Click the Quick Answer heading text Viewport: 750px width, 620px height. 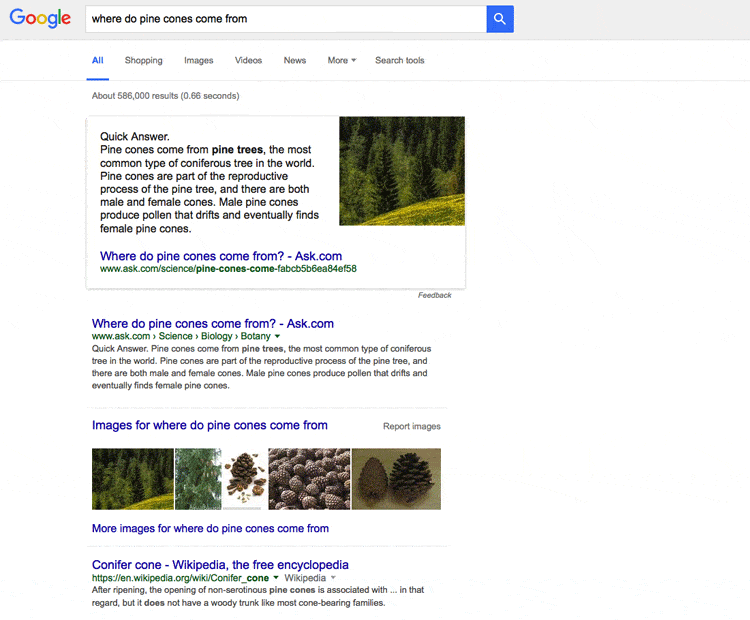point(134,136)
